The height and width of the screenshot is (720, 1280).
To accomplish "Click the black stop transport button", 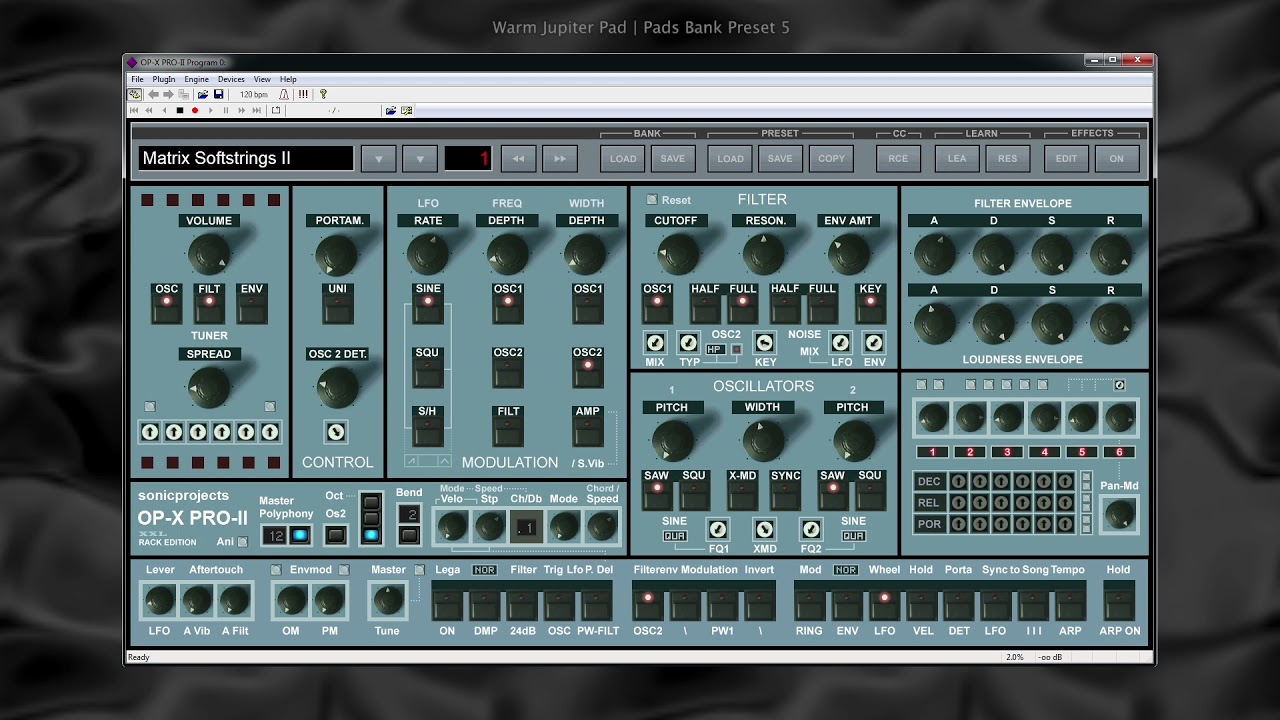I will tap(180, 110).
